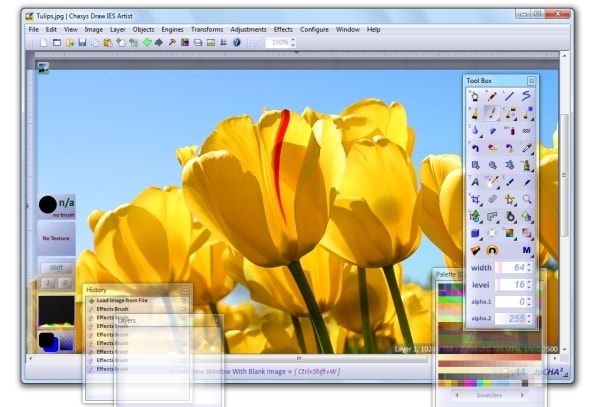Image resolution: width=600 pixels, height=407 pixels.
Task: Click the grid toolbar icon
Action: 224,42
